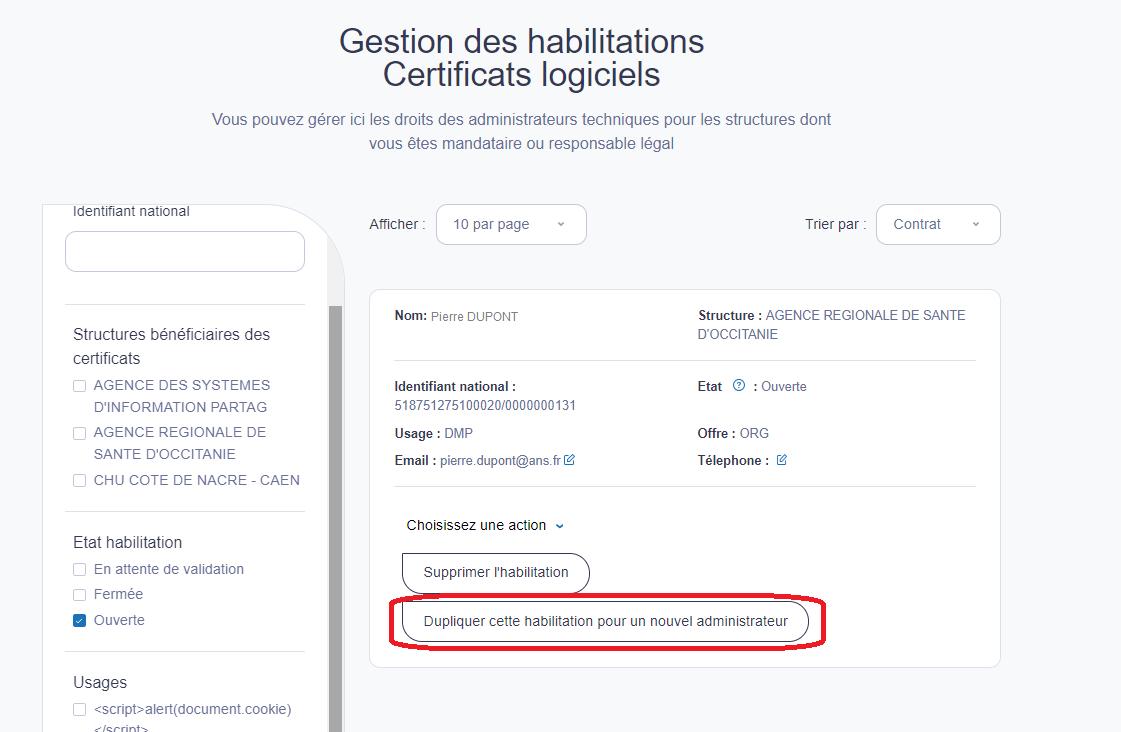Check the Fermée status filter
1121x732 pixels.
79,595
